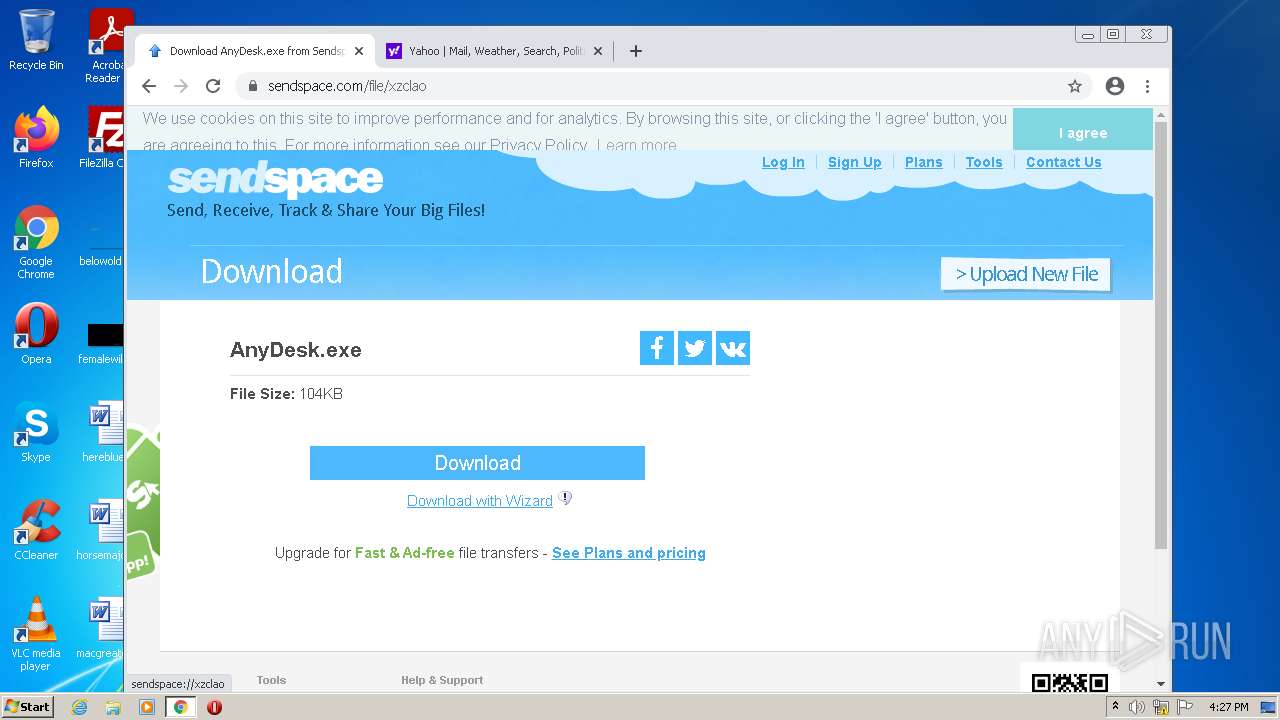The height and width of the screenshot is (720, 1280).
Task: Click the blue Download button
Action: click(x=477, y=463)
